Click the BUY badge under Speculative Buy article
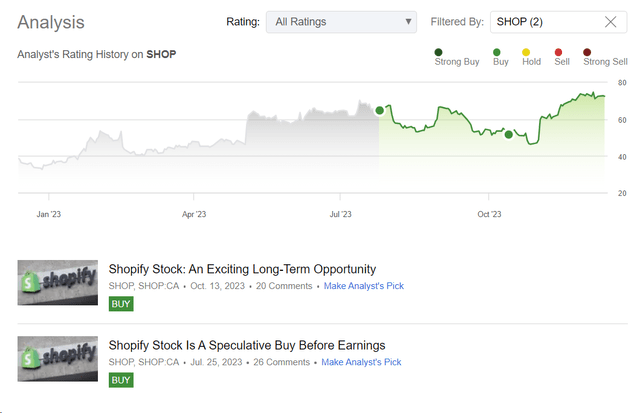The image size is (640, 413). point(121,380)
